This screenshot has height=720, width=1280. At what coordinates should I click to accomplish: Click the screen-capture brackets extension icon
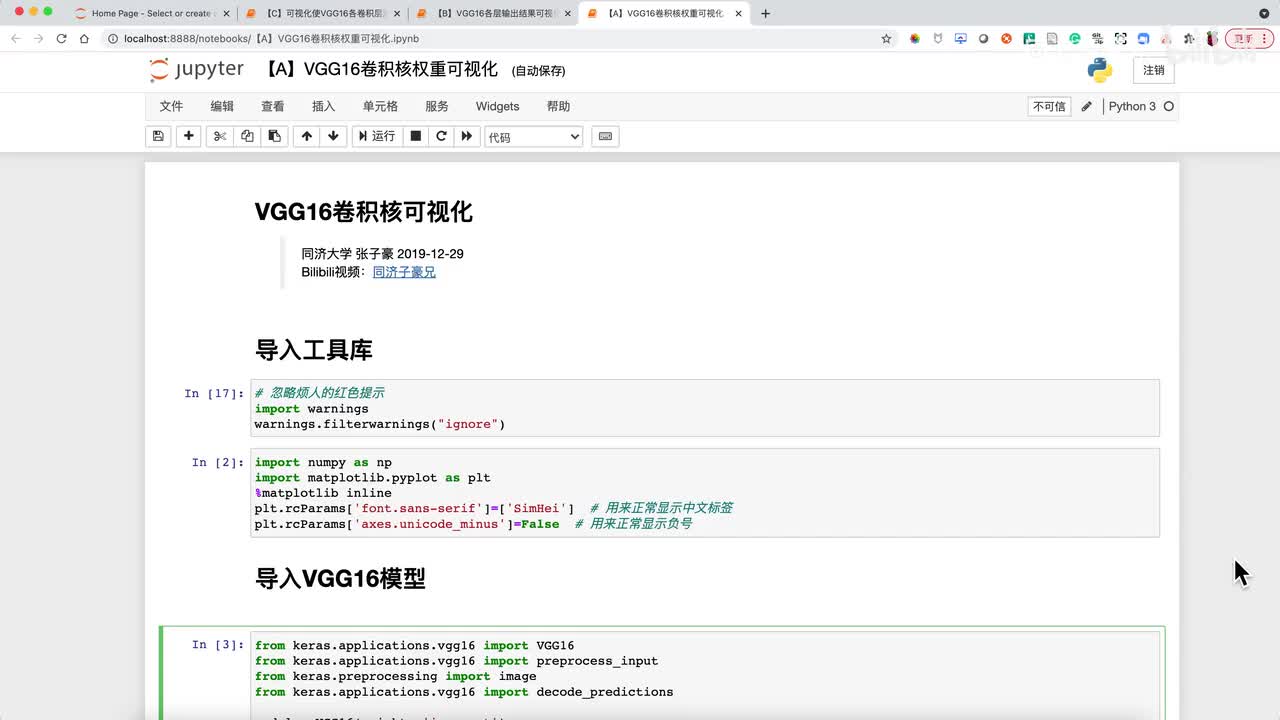tap(1120, 38)
